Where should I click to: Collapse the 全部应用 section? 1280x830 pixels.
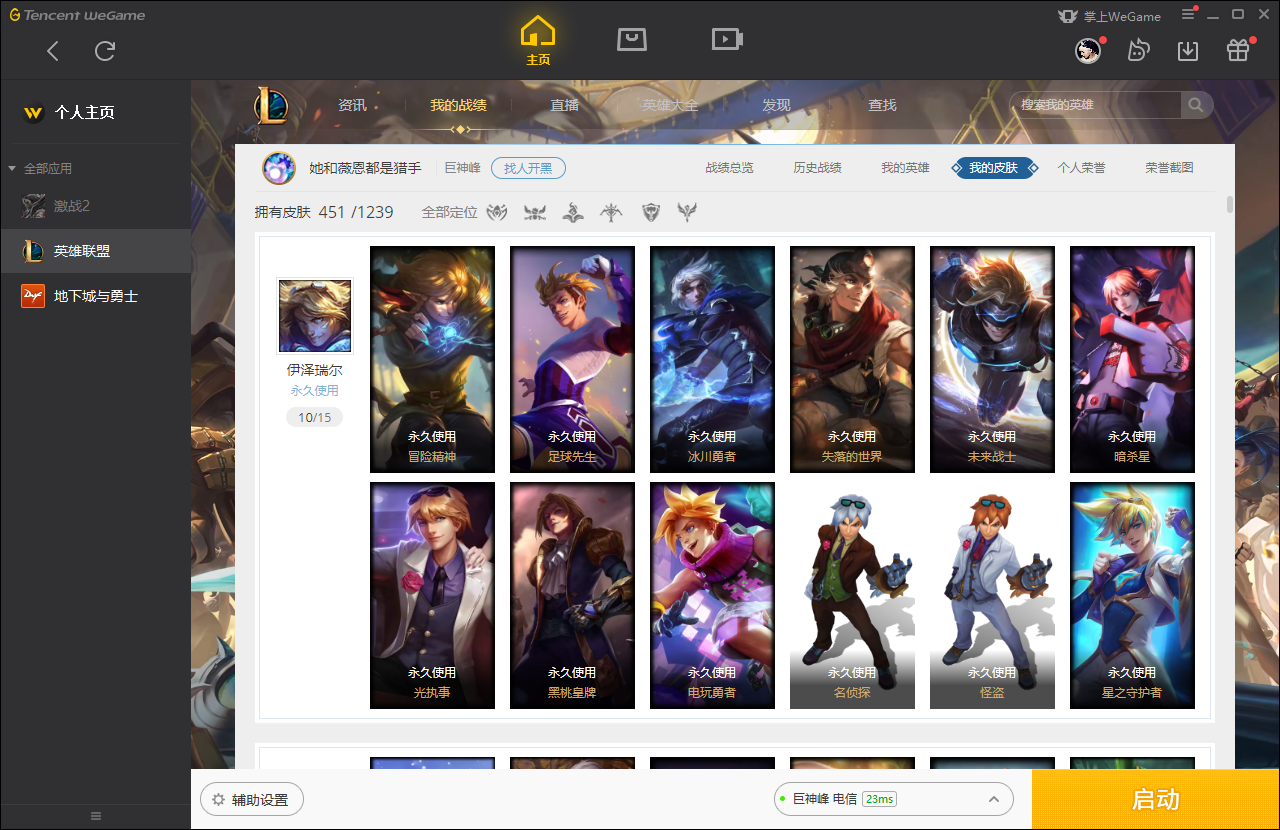40,168
